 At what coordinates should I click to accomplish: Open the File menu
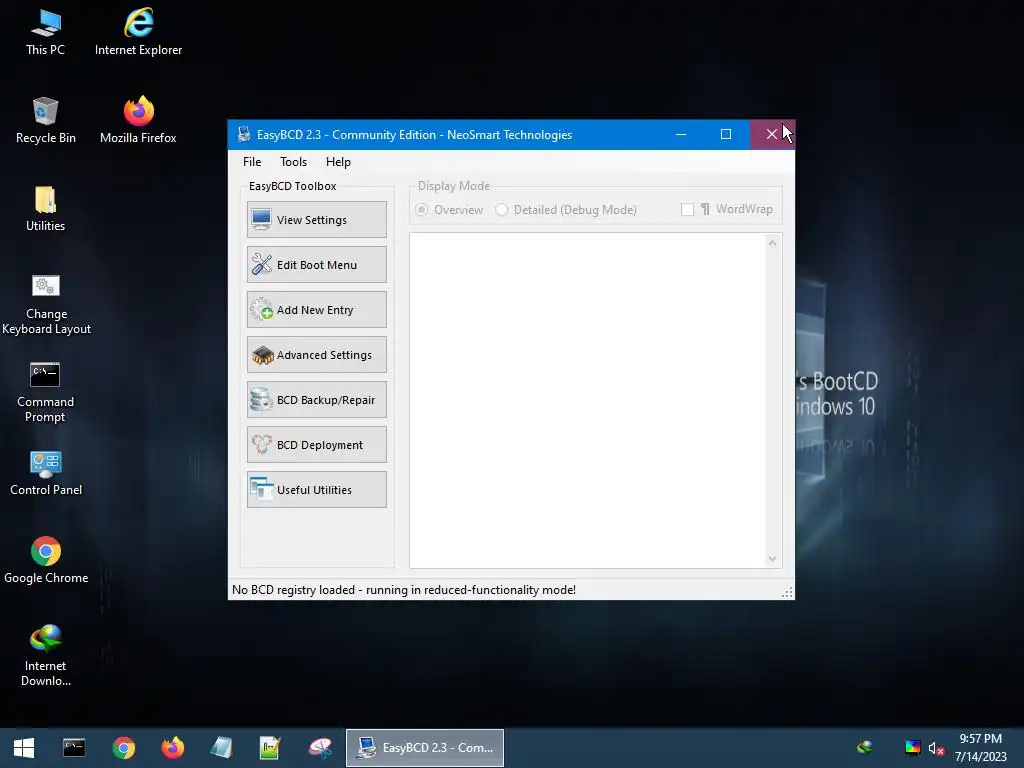(252, 162)
